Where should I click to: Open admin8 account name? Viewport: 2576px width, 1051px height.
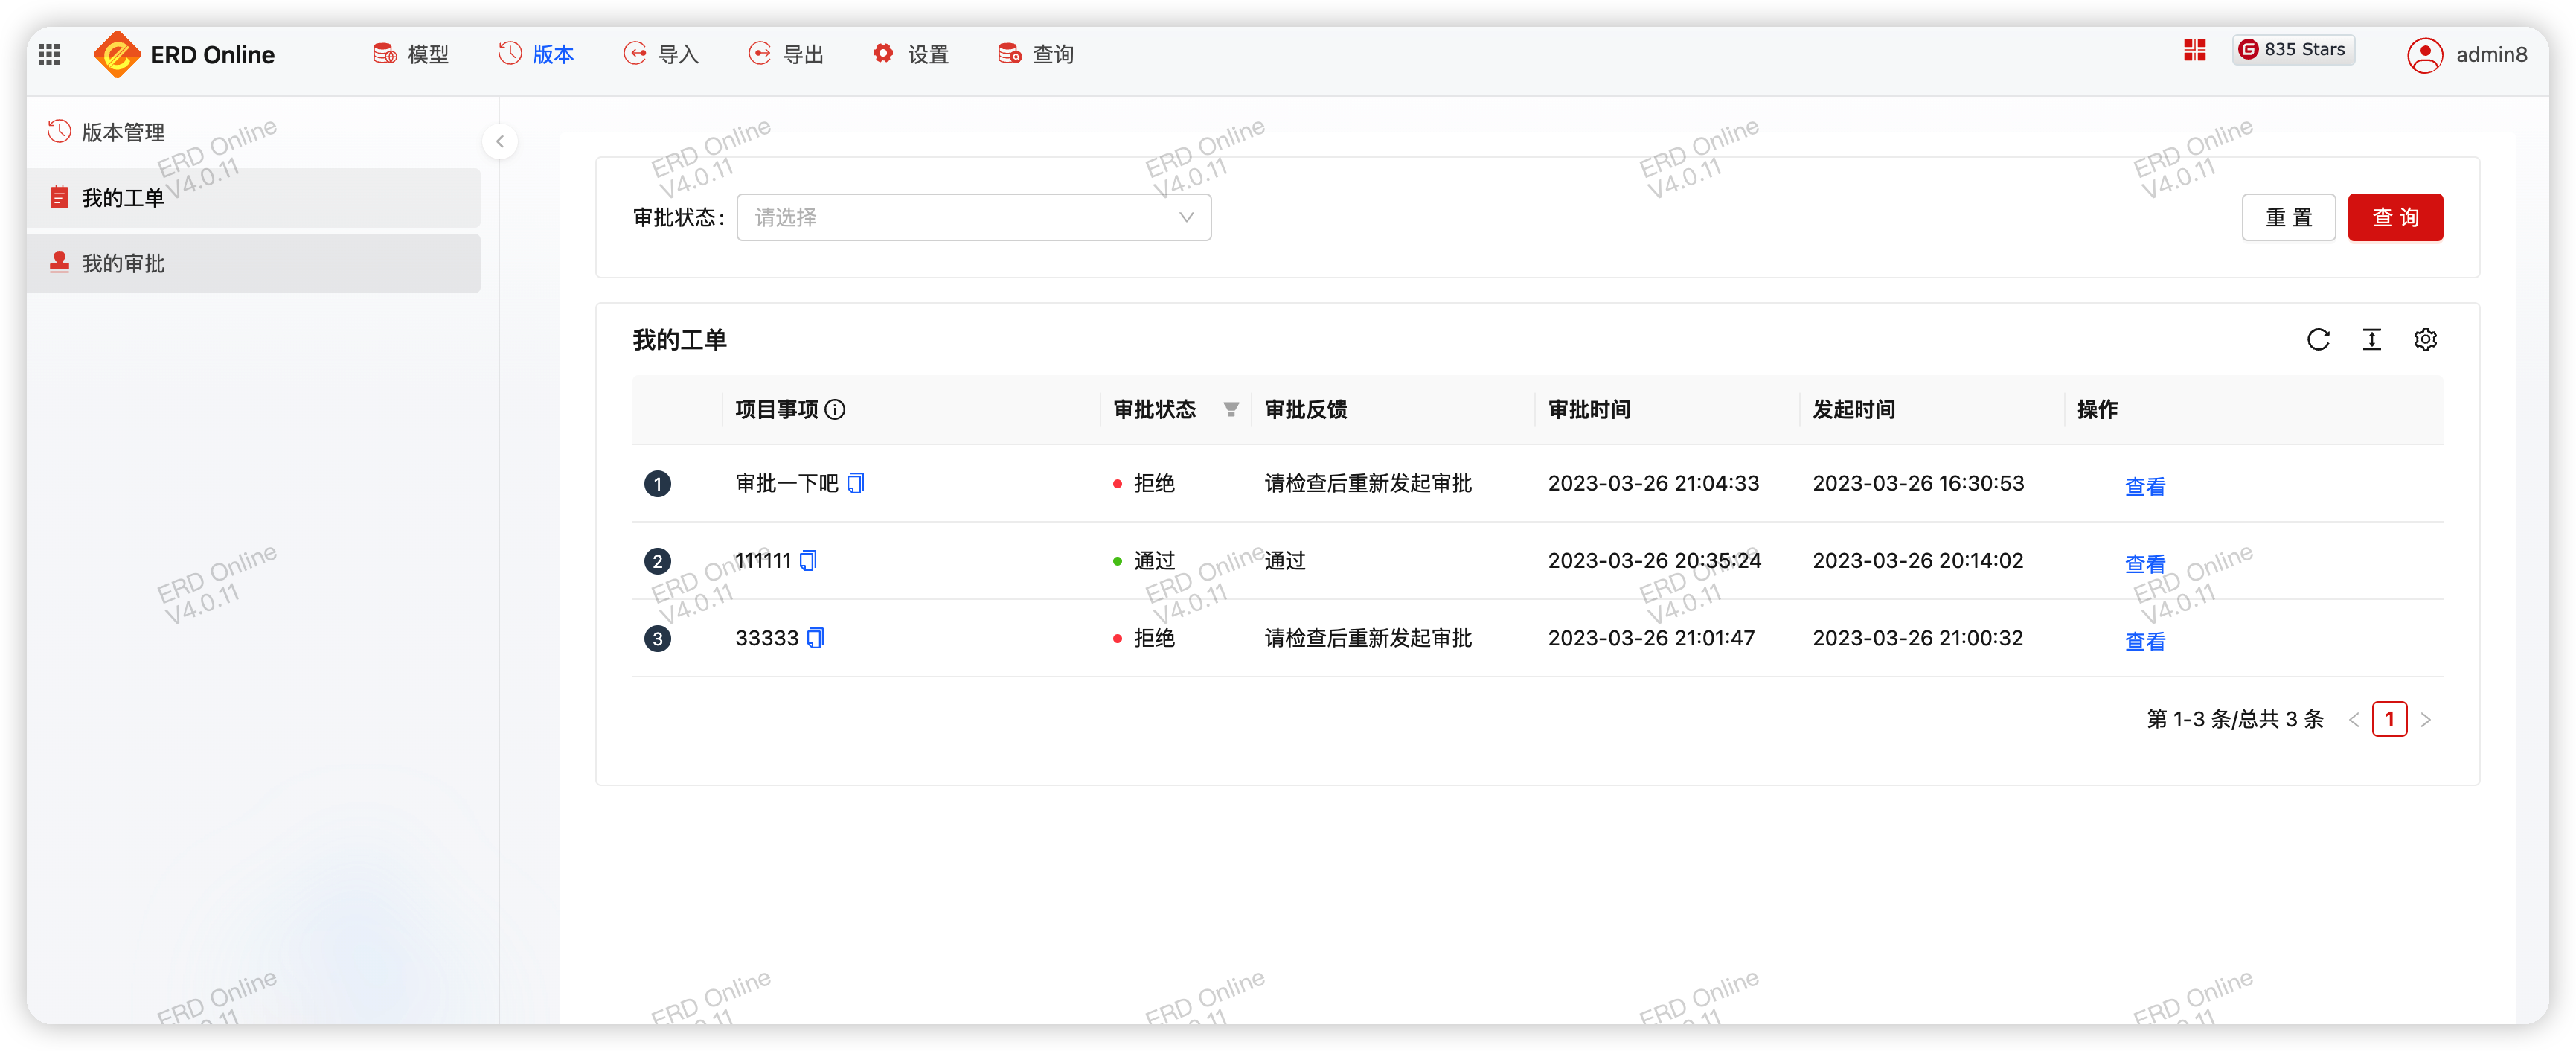click(2491, 55)
